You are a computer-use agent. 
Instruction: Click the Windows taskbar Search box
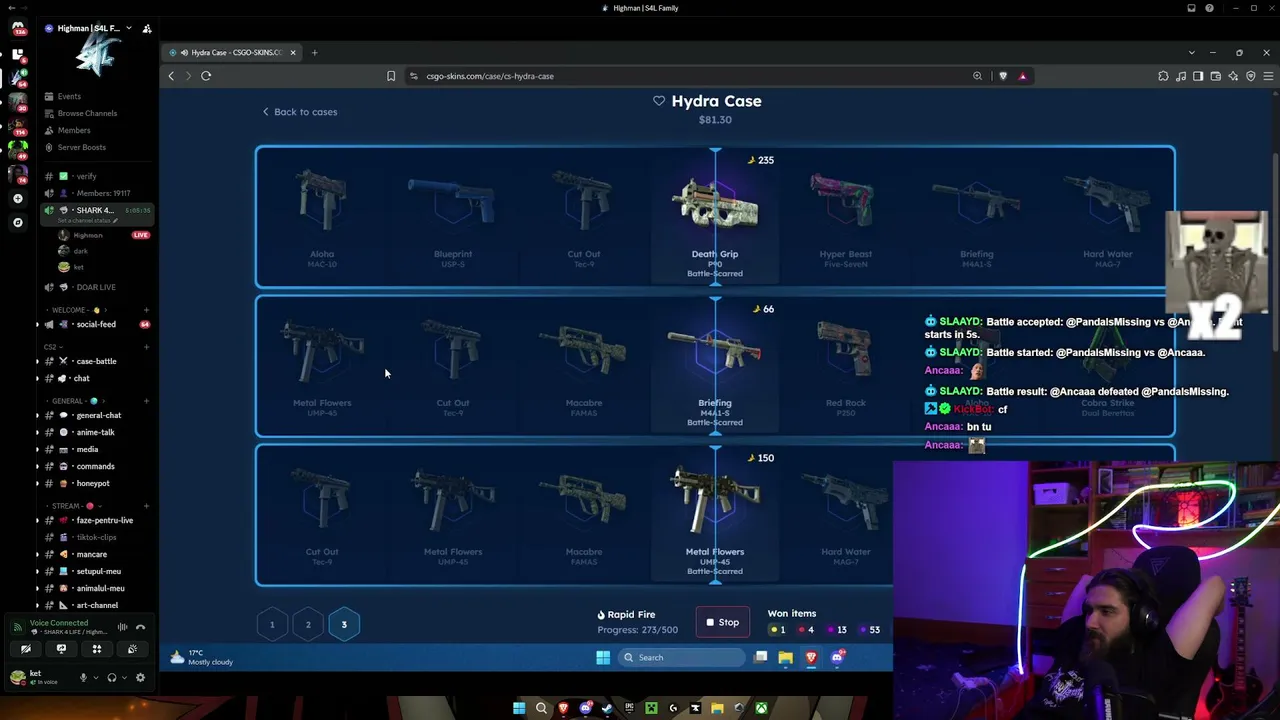tap(681, 657)
